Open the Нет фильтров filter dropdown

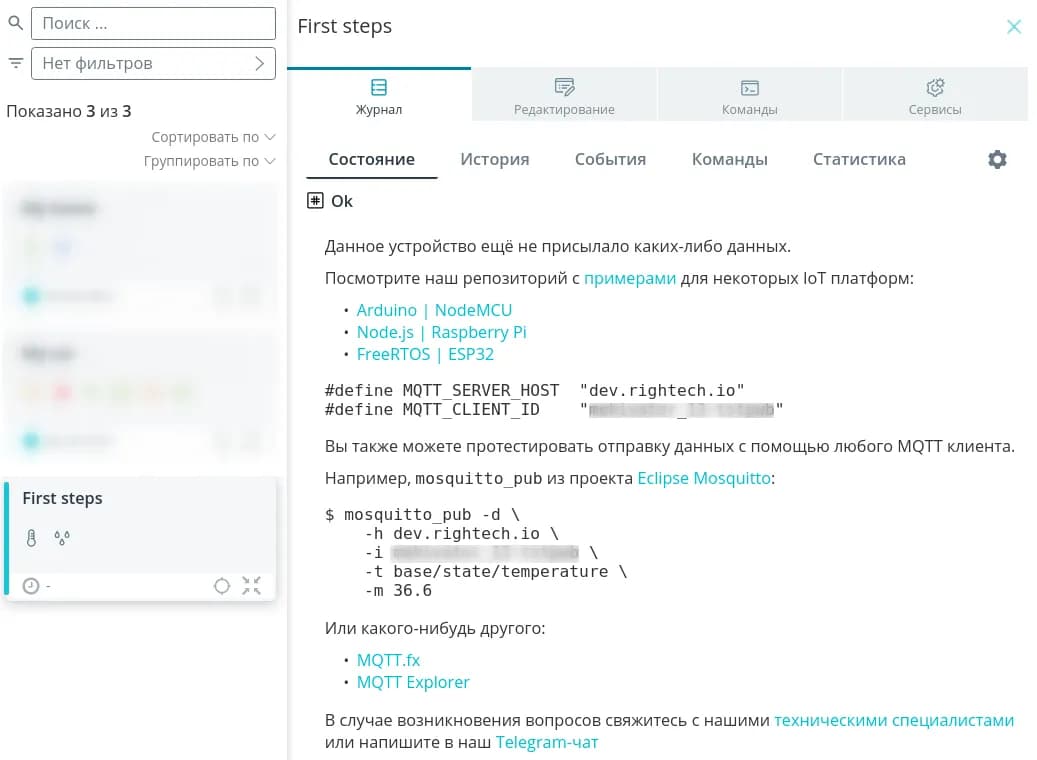click(153, 63)
